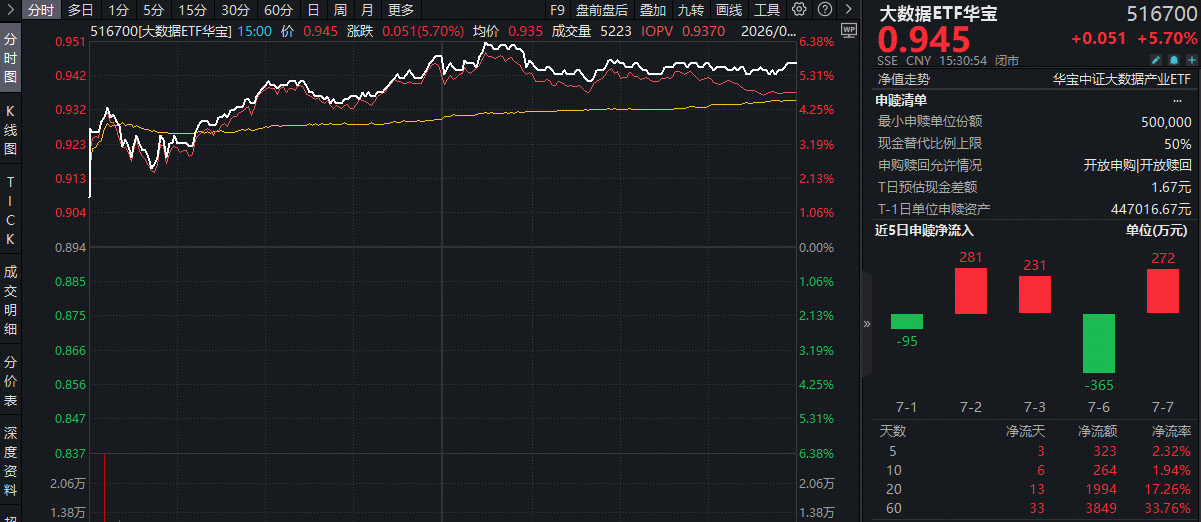The width and height of the screenshot is (1201, 522).
Task: Open the 申赎清单 more options ellipsis
Action: (1177, 100)
